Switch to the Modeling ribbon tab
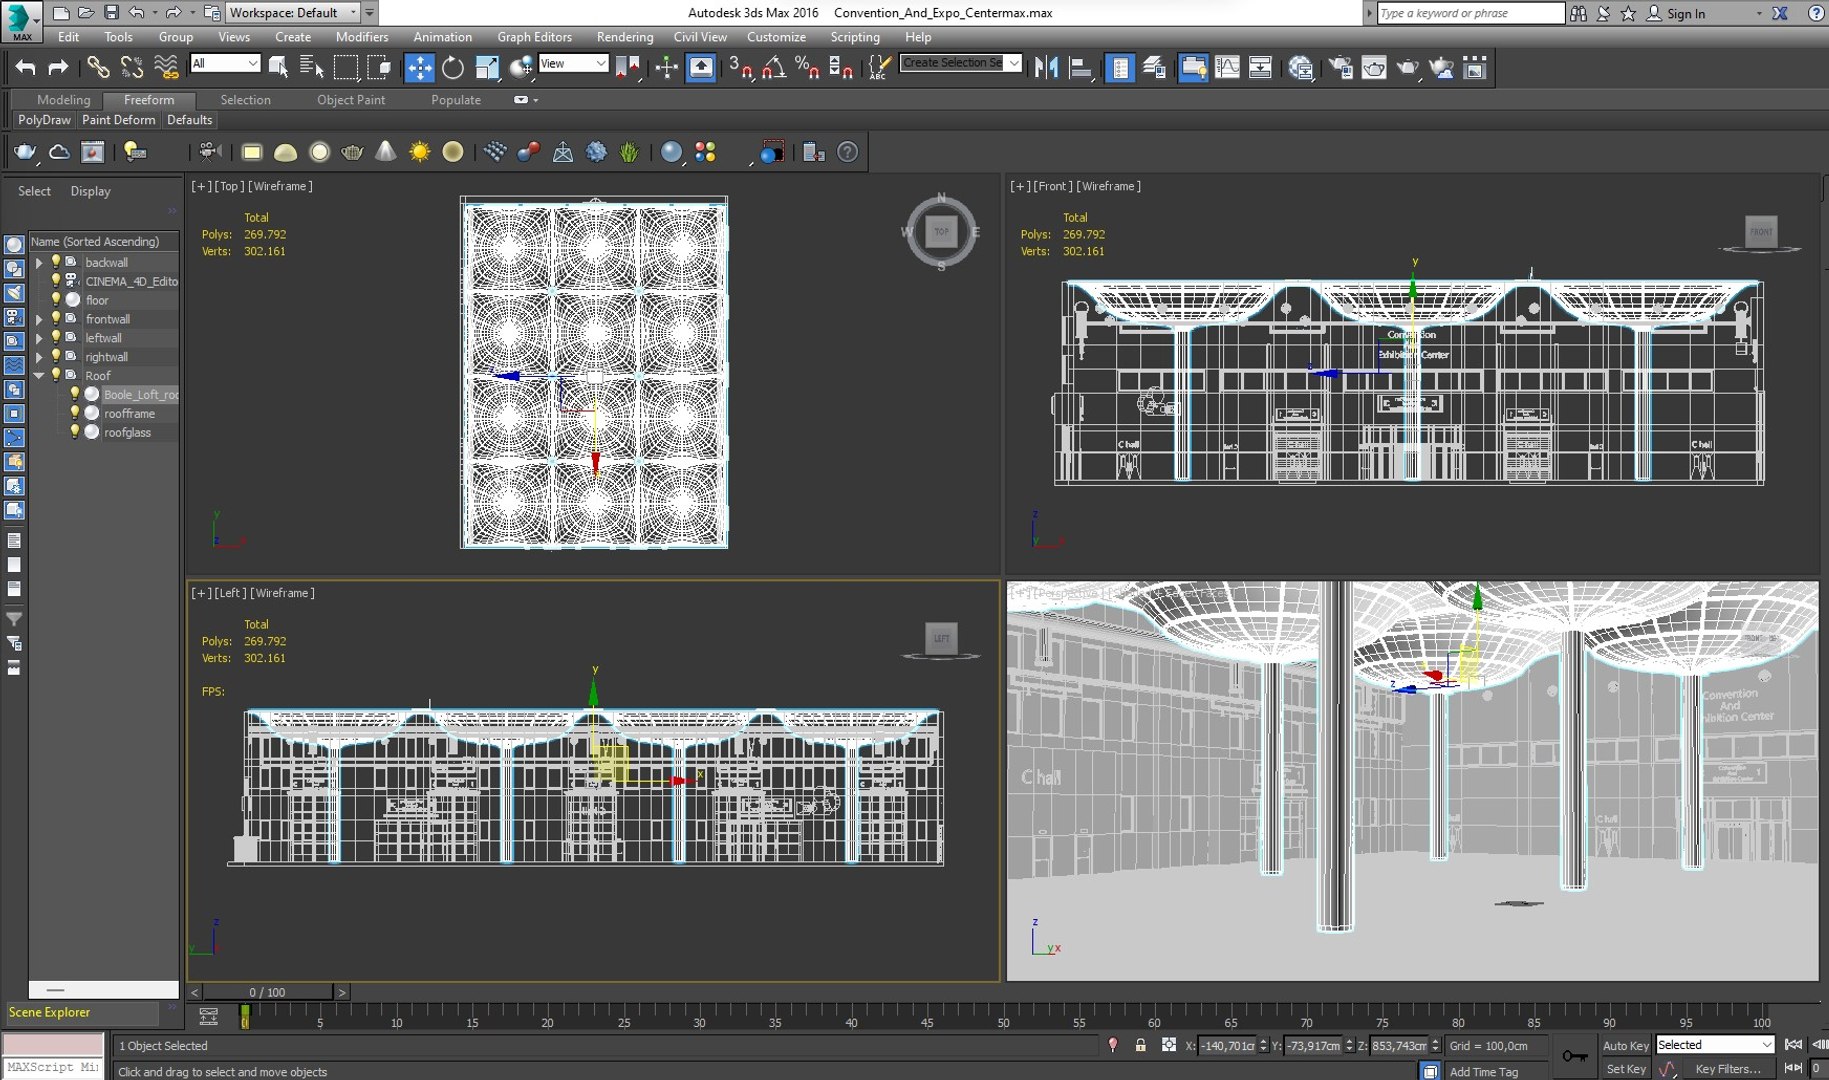Image resolution: width=1829 pixels, height=1080 pixels. (63, 100)
